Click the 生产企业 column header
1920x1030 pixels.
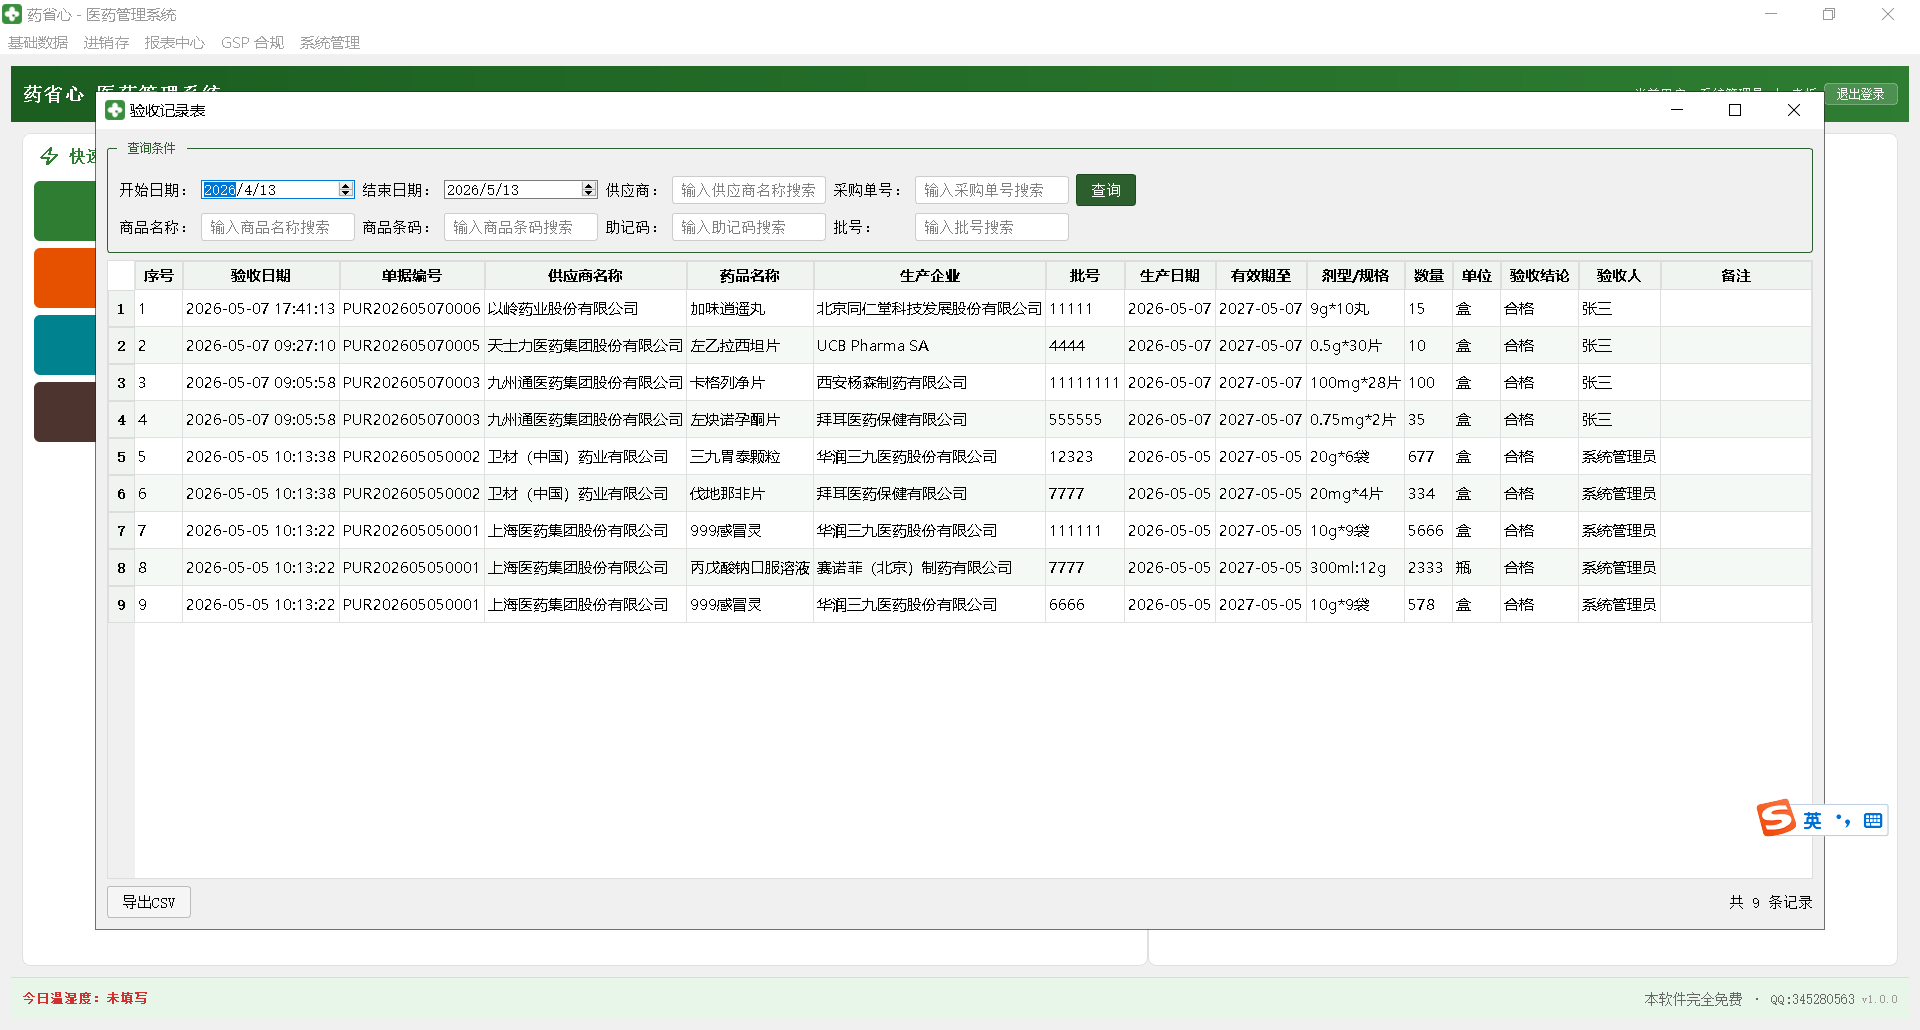929,276
